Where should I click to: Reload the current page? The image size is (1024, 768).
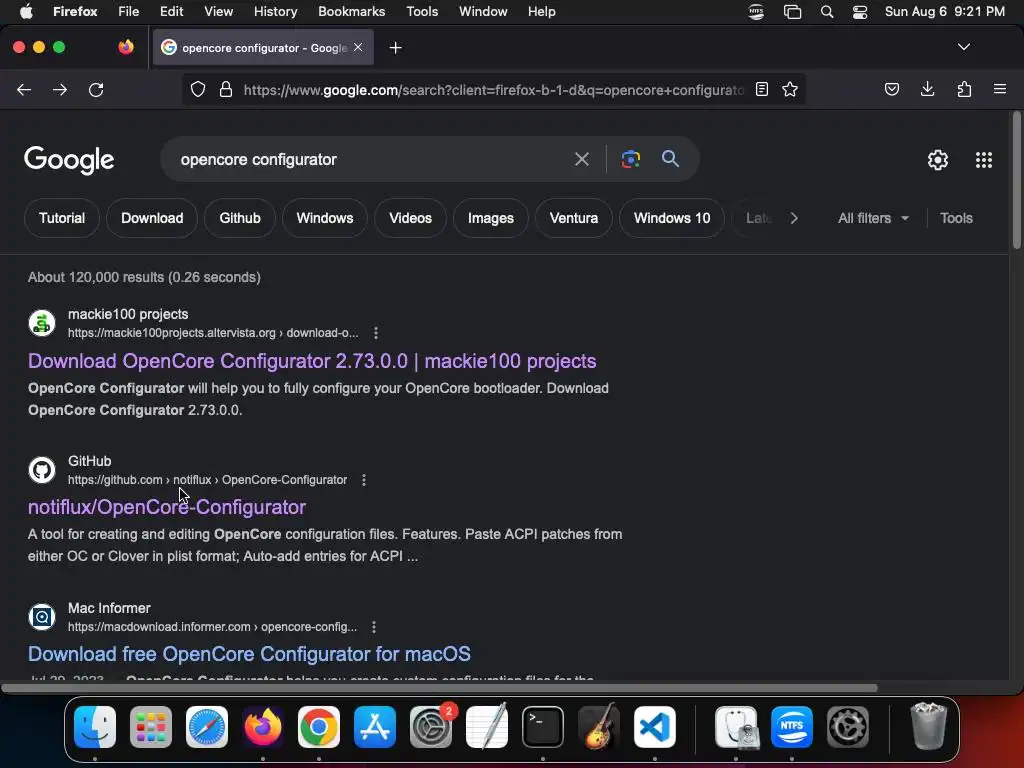tap(96, 89)
